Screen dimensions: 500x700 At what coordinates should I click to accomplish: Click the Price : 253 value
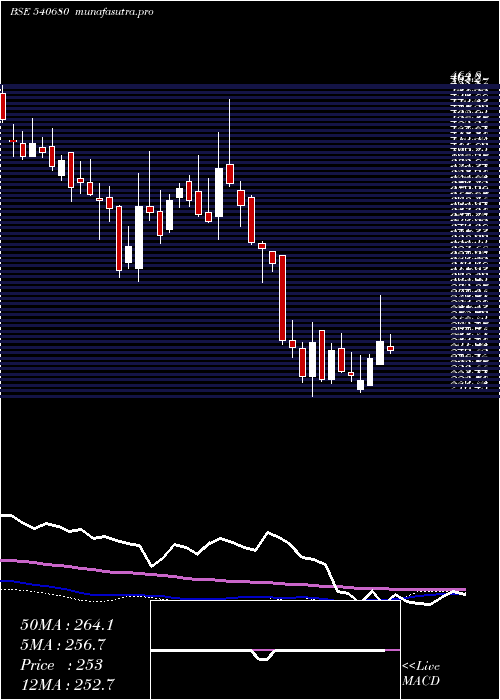tap(62, 665)
